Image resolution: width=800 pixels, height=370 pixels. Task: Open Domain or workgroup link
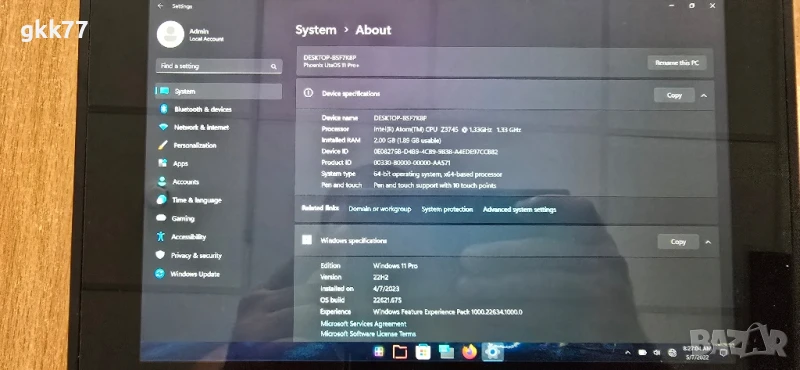(x=380, y=209)
